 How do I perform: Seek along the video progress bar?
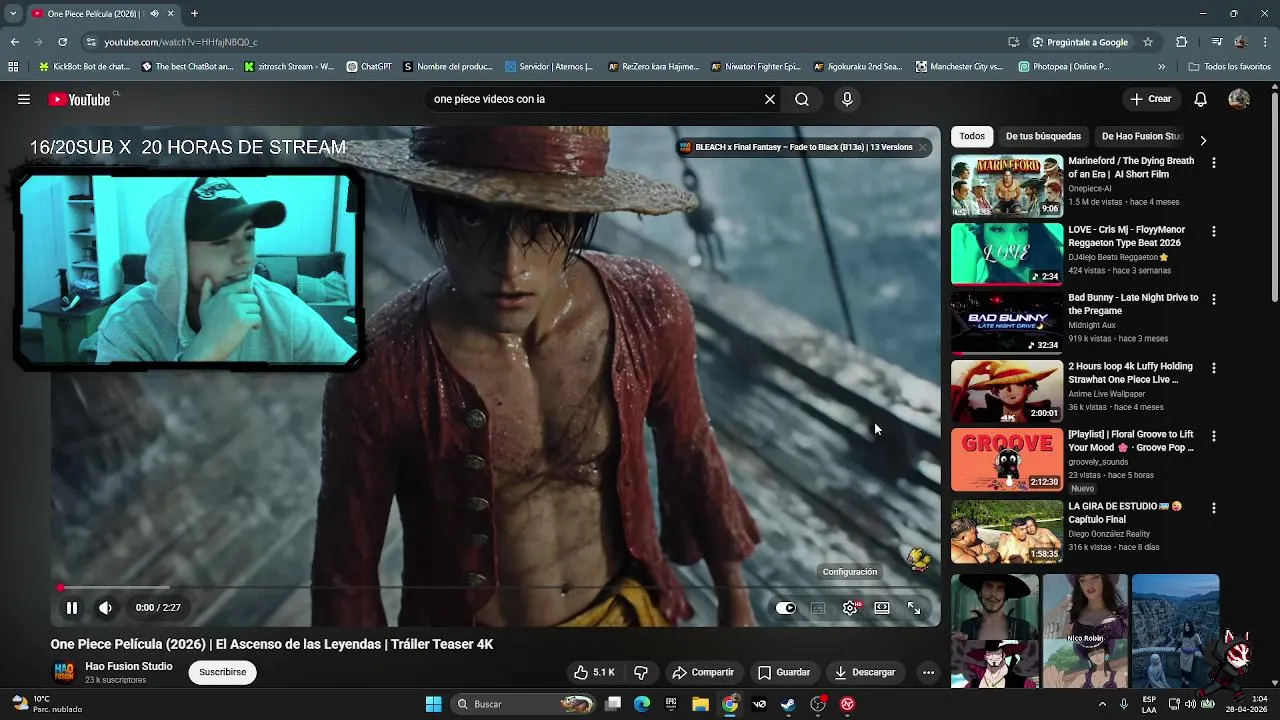pyautogui.click(x=496, y=588)
